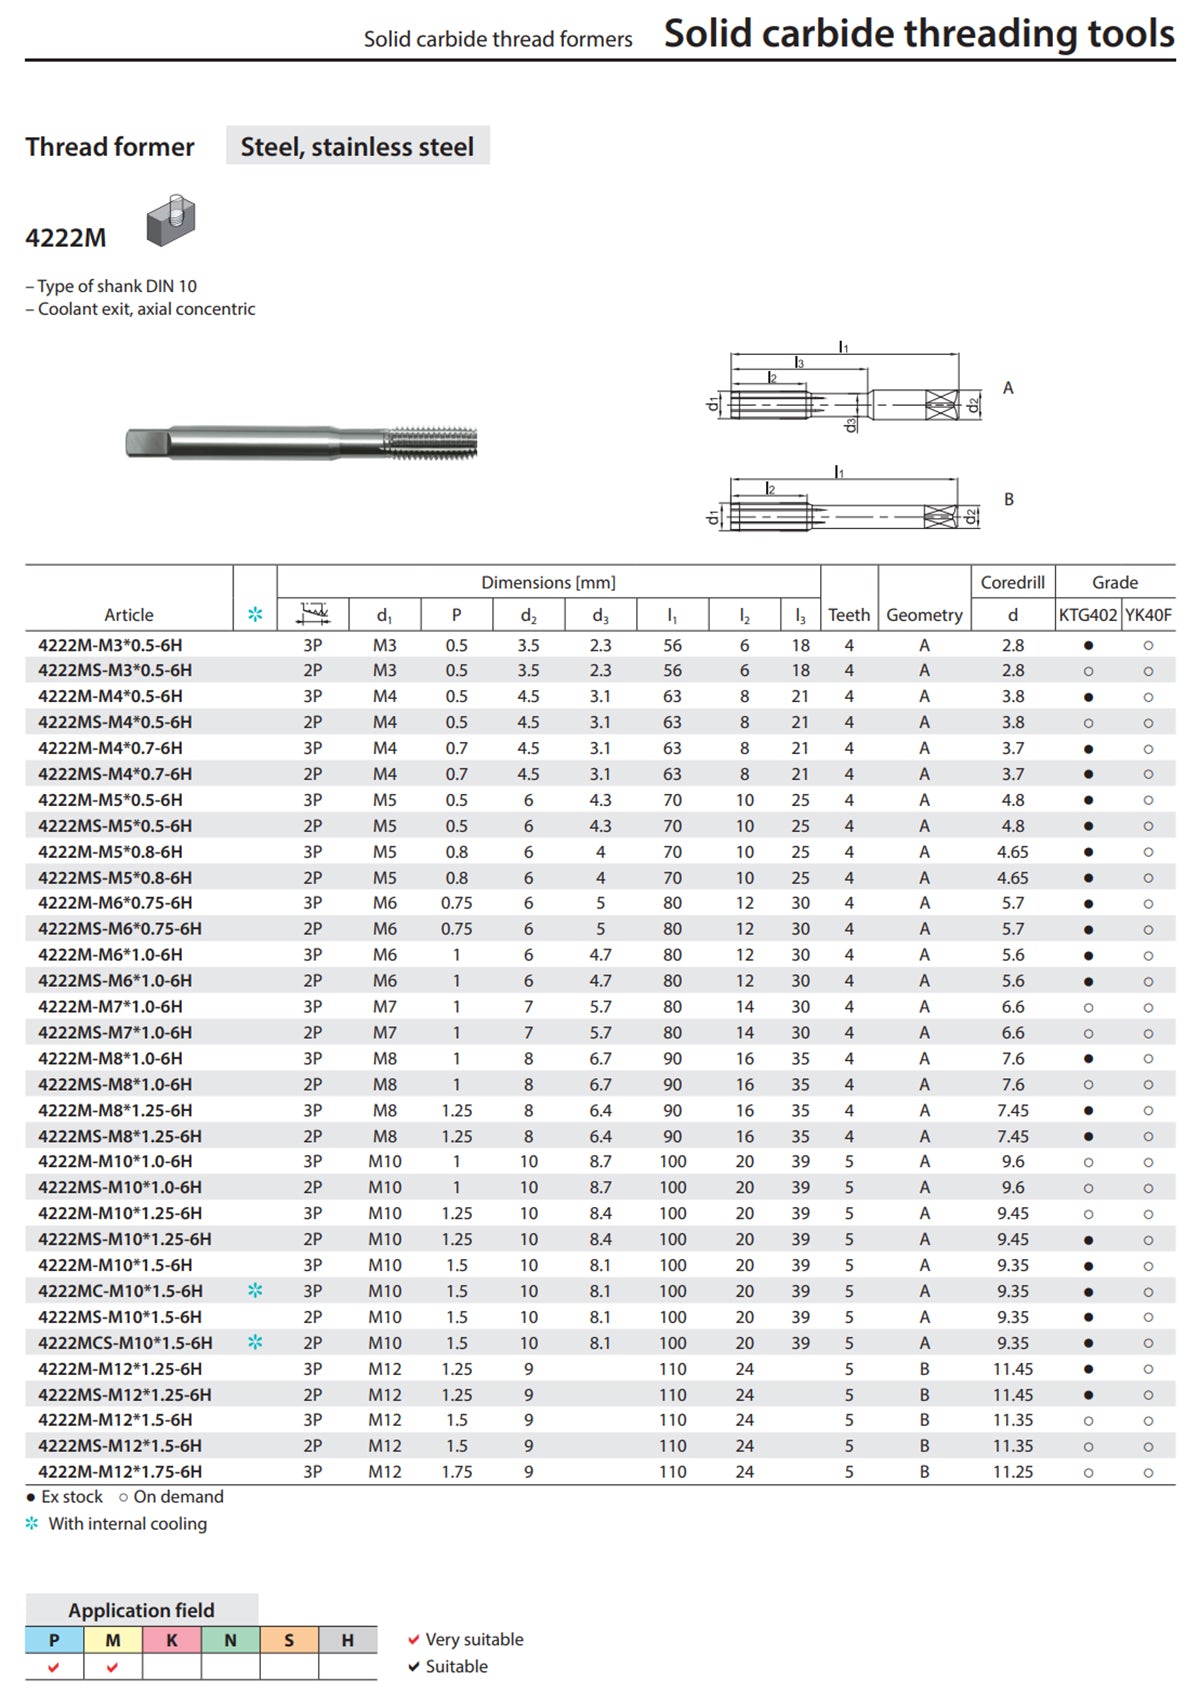The width and height of the screenshot is (1200, 1707).
Task: Click the KTG402 circle for 4222M-M7*1.0-6H
Action: tap(1088, 1008)
